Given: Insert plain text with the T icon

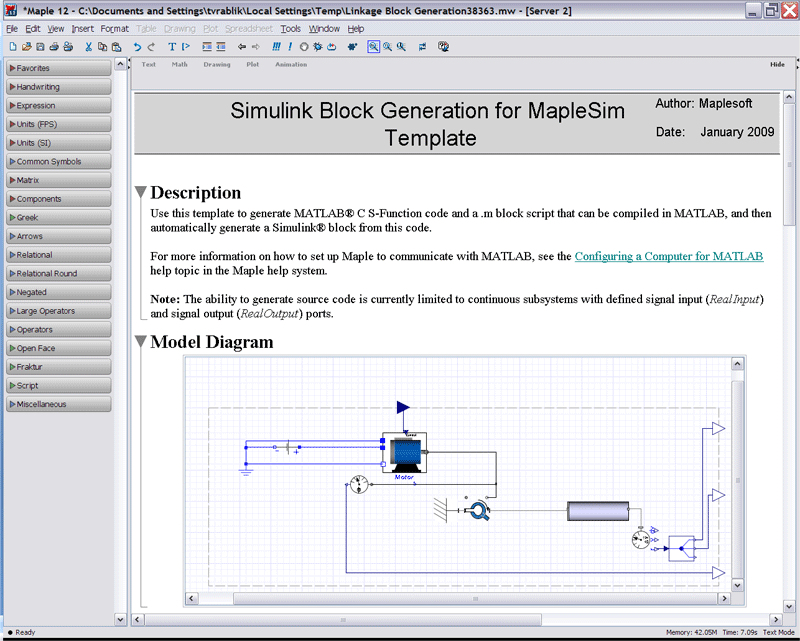Looking at the screenshot, I should pos(172,47).
